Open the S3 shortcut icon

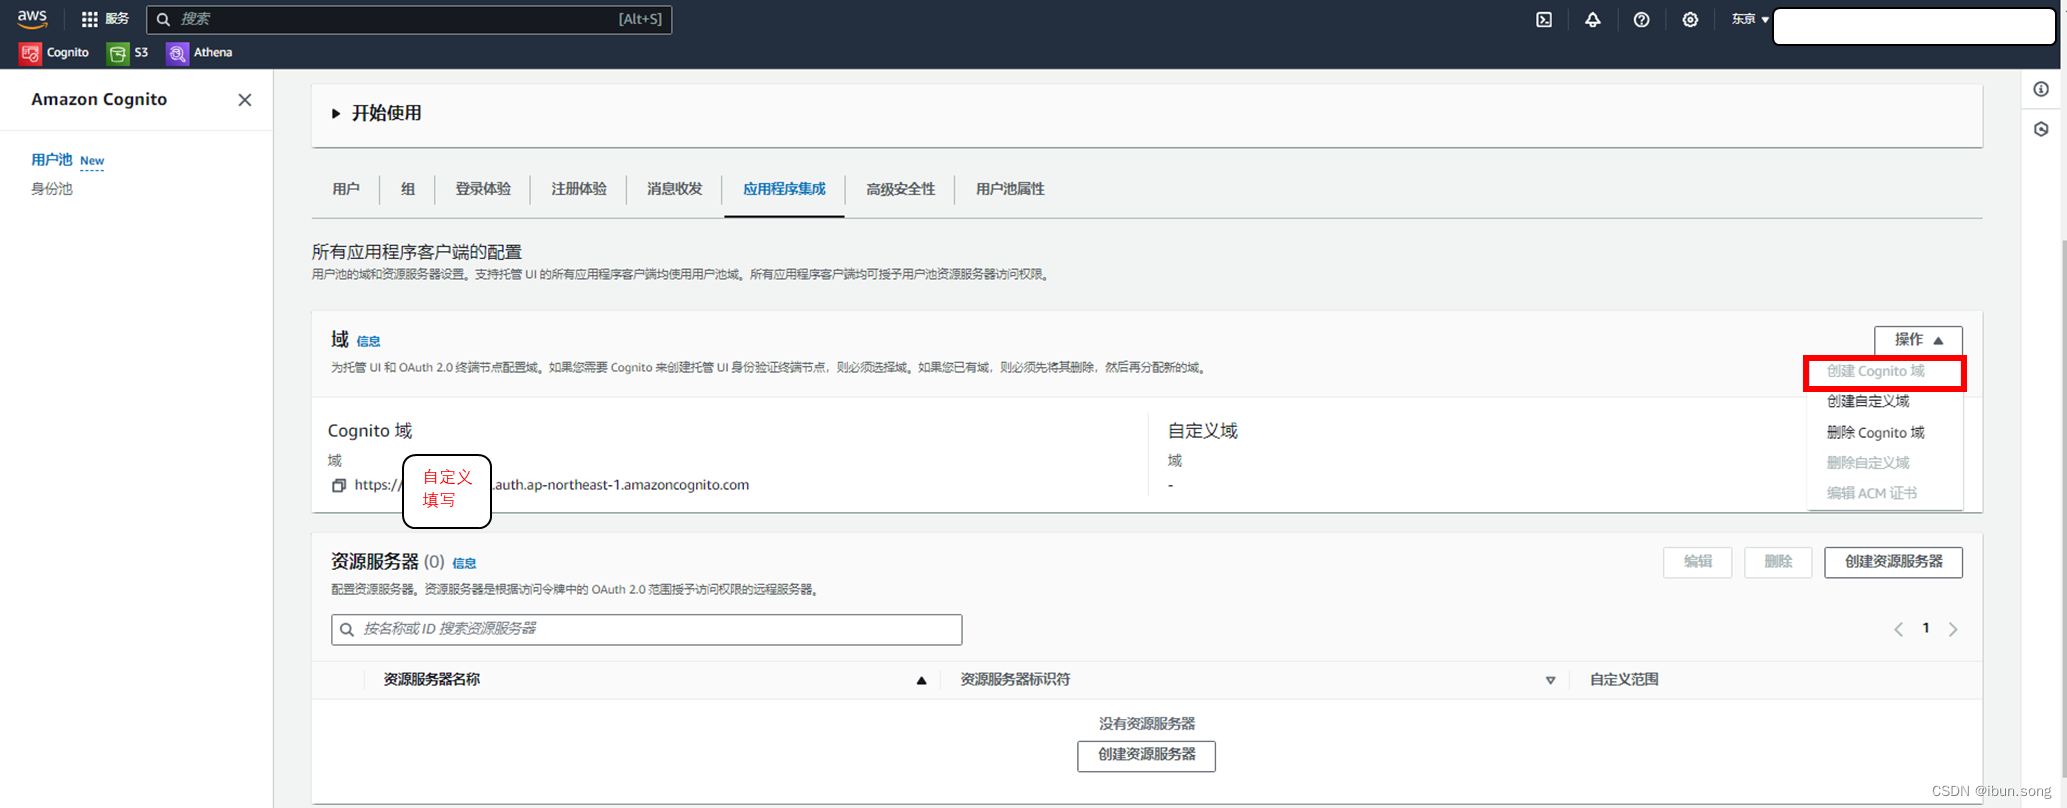117,53
